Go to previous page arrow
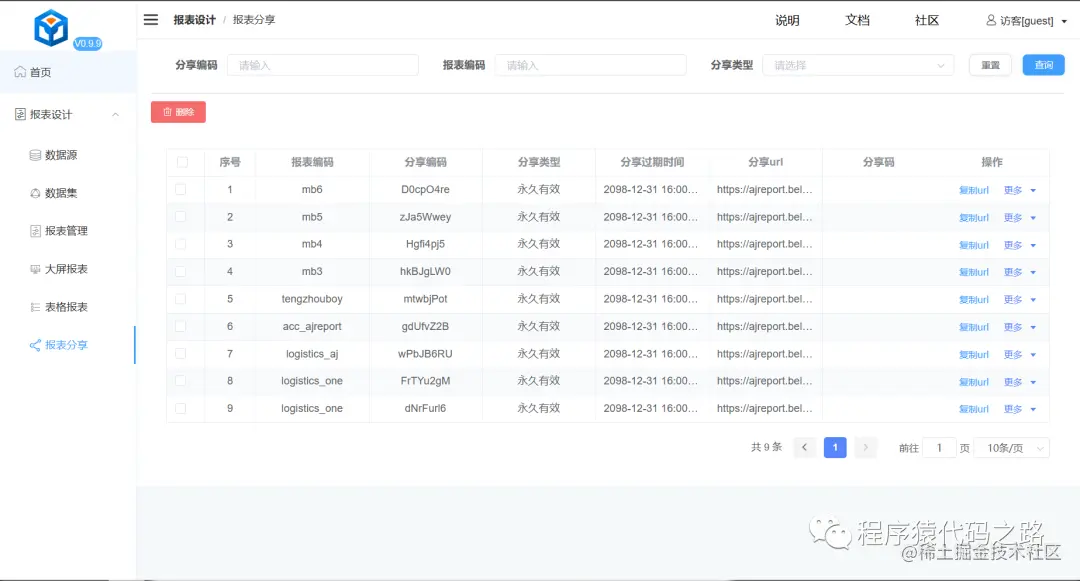The height and width of the screenshot is (581, 1080). pyautogui.click(x=804, y=447)
